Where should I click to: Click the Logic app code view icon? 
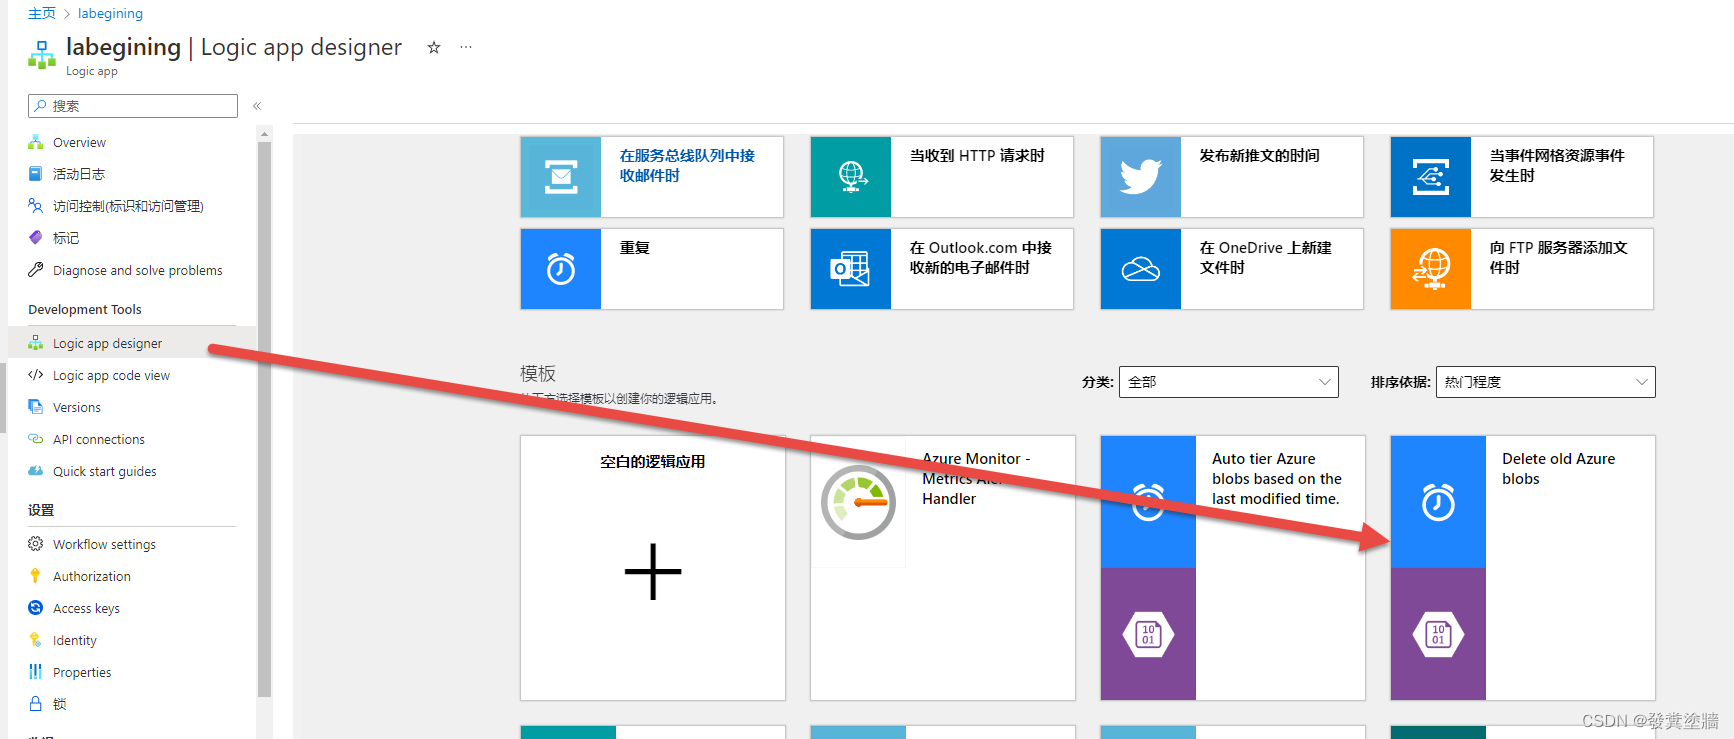pyautogui.click(x=36, y=375)
